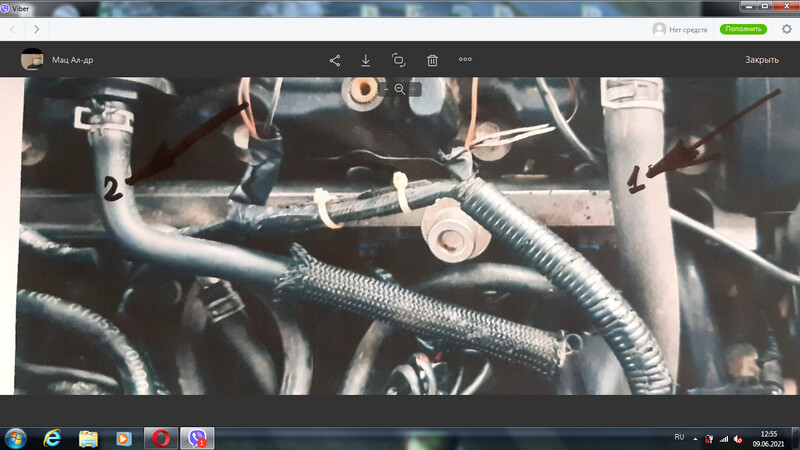Rotate the picture using the rotate icon

398,60
